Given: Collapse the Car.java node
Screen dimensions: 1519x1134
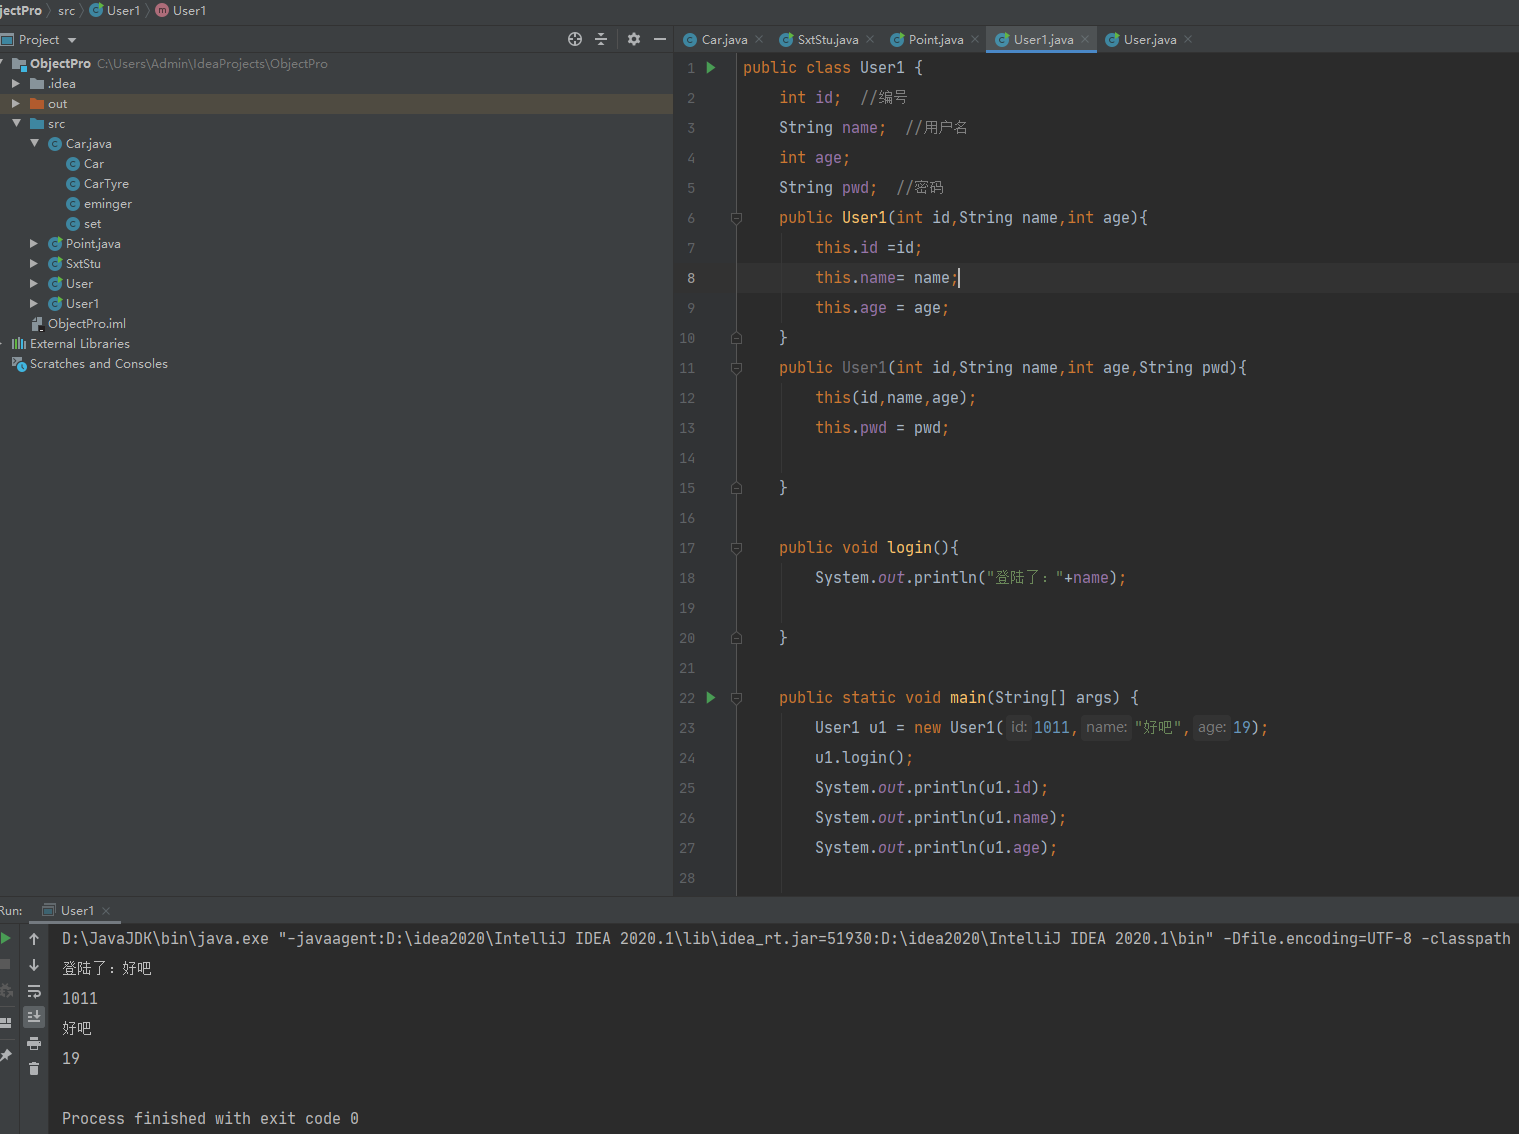Looking at the screenshot, I should tap(34, 144).
